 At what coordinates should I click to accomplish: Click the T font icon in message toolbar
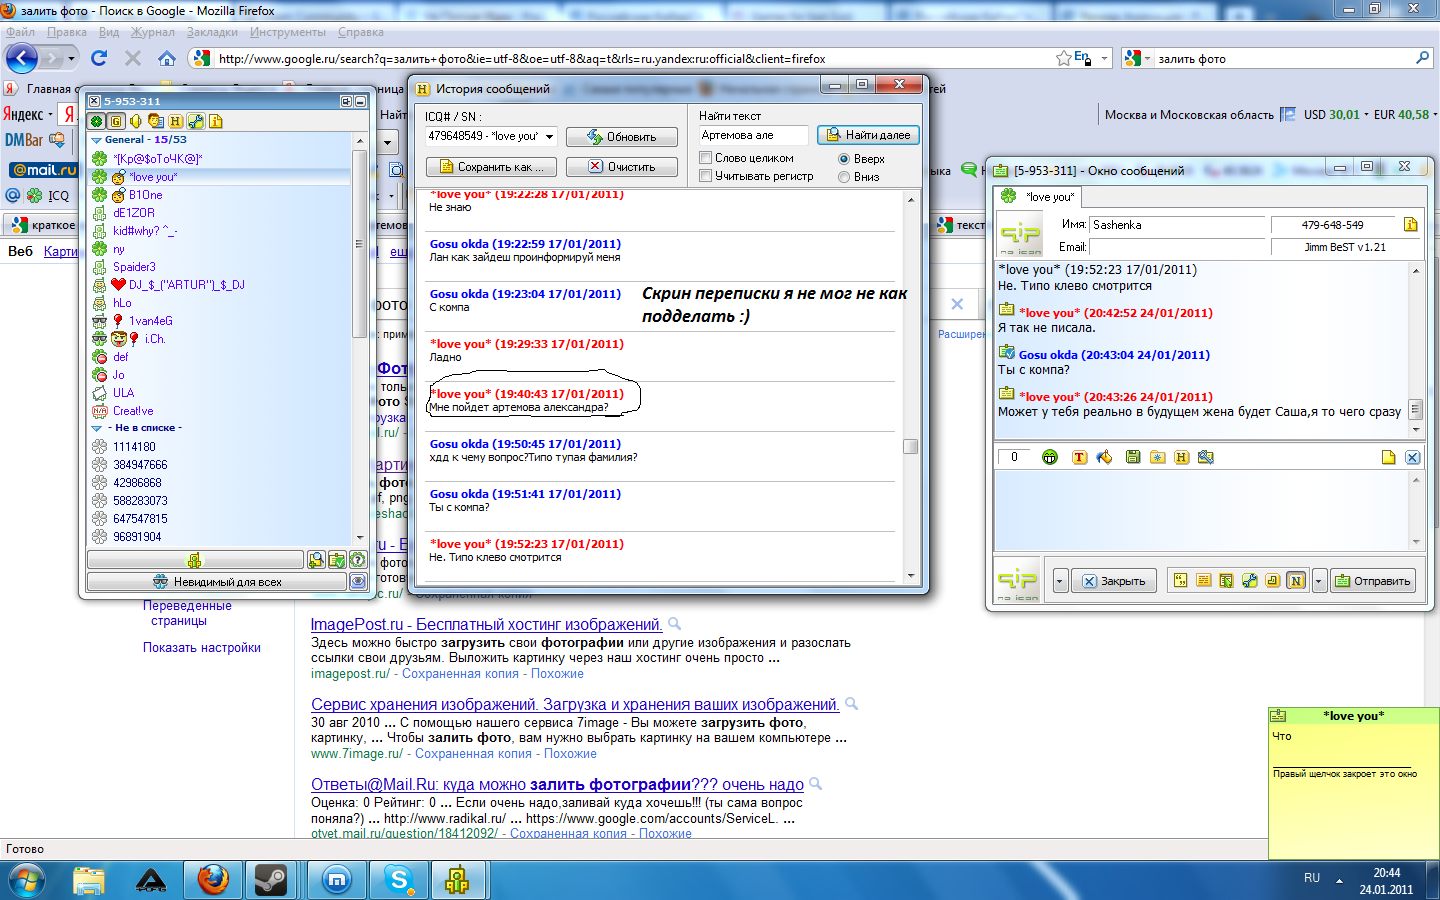1079,457
